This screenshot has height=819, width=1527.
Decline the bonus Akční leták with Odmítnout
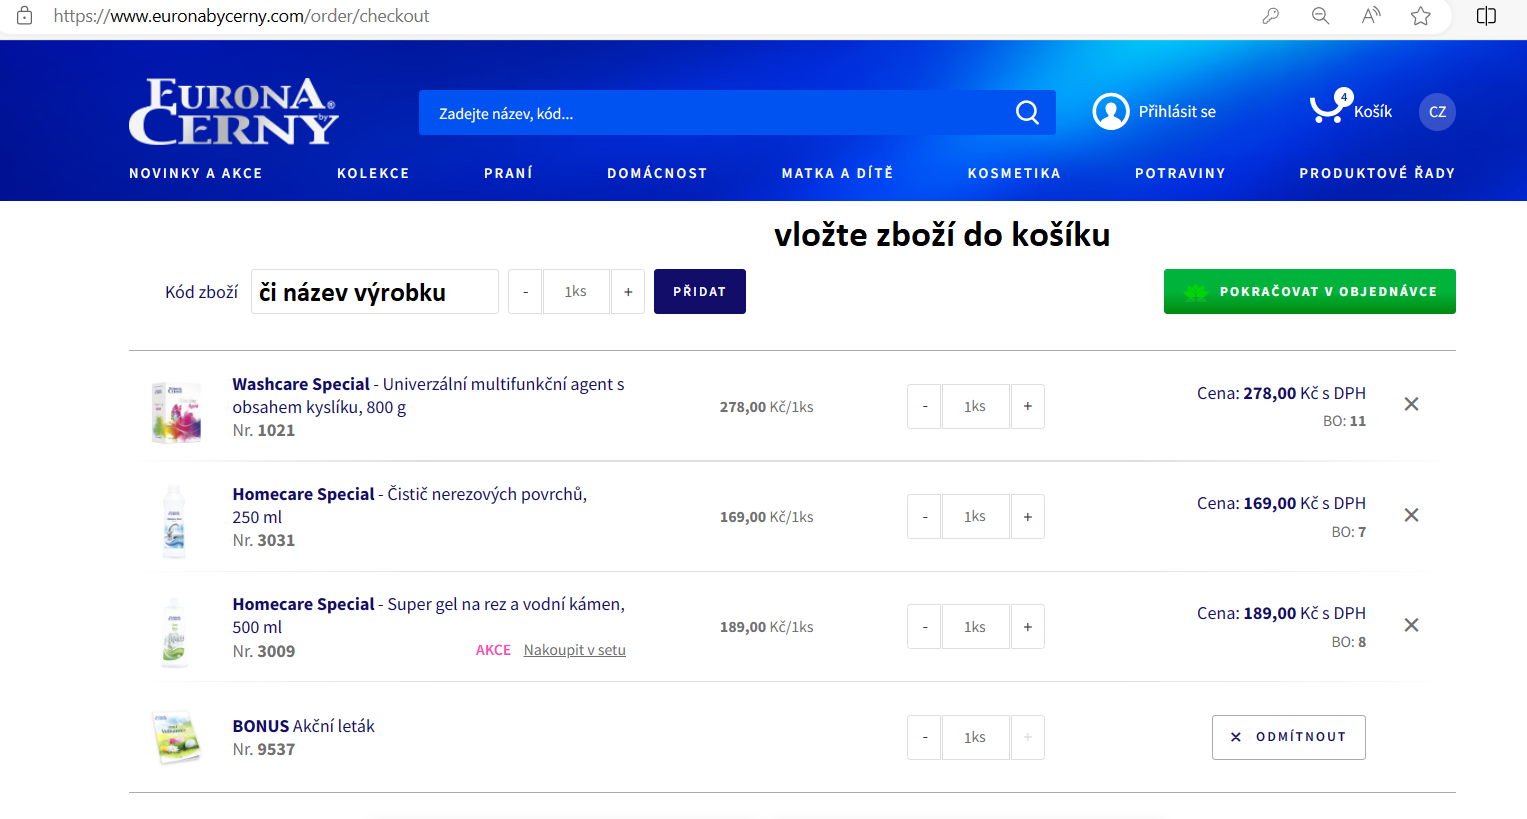(1288, 737)
